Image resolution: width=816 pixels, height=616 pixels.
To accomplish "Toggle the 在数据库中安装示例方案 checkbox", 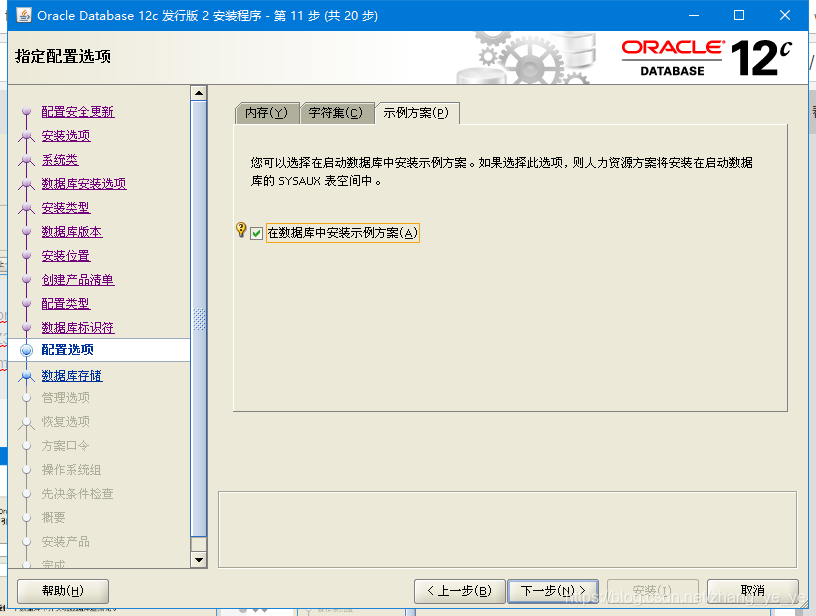I will 256,233.
